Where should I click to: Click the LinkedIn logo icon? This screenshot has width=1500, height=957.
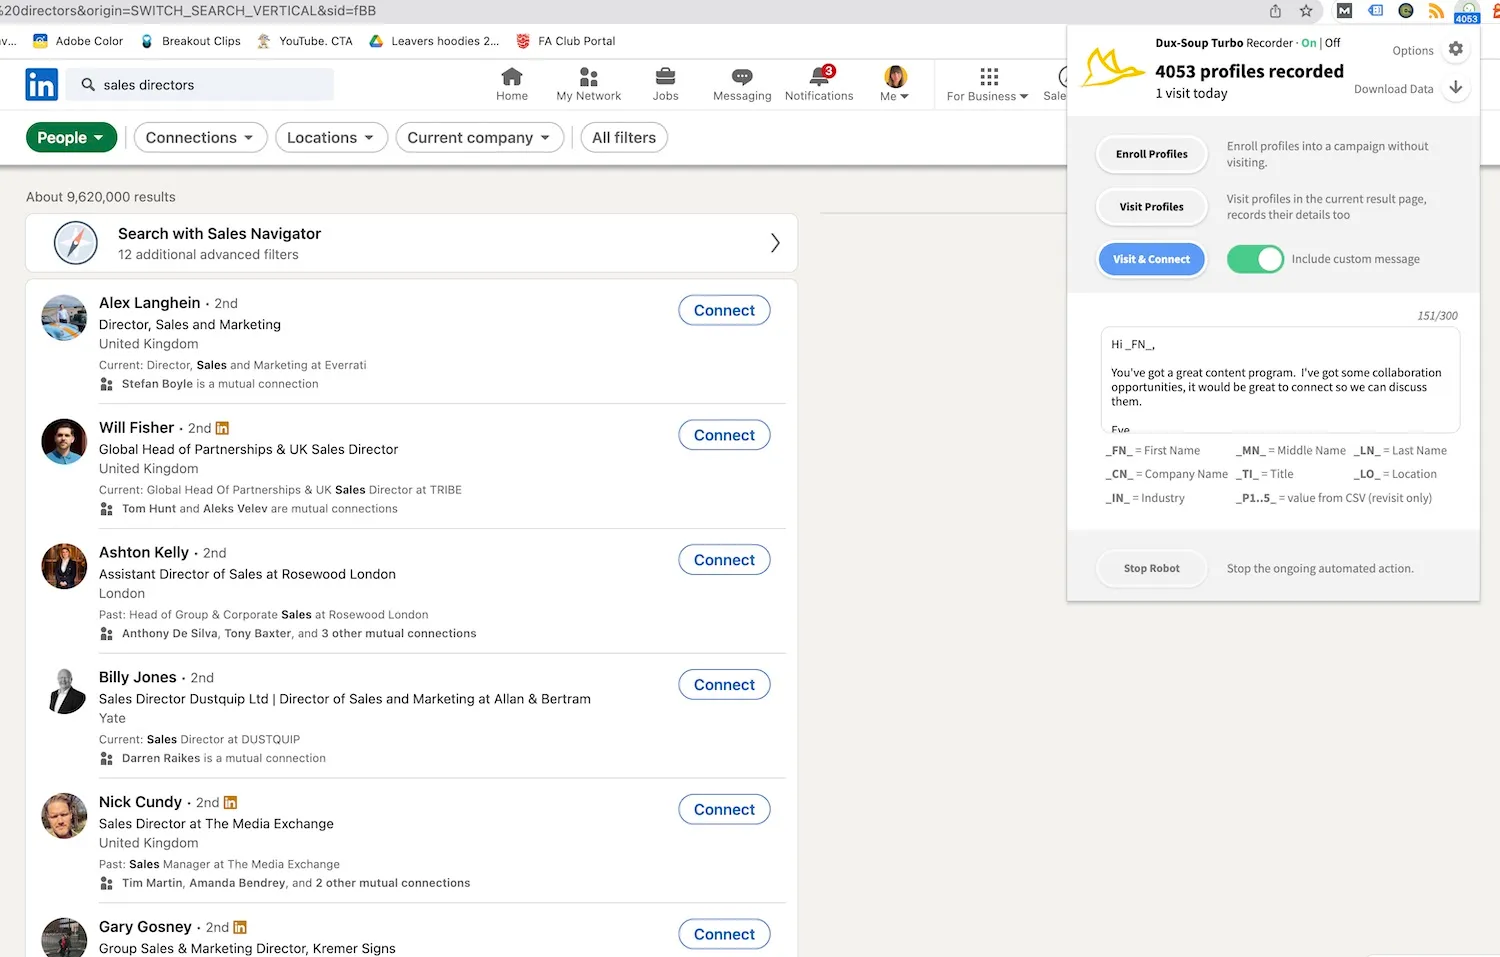click(x=42, y=85)
